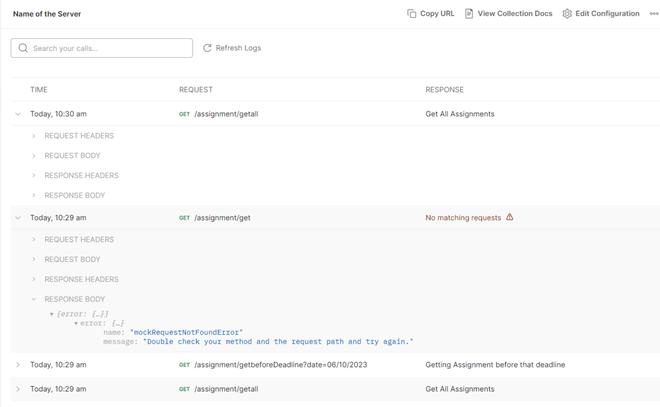The image size is (660, 407).
Task: Click the red warning triangle icon
Action: [509, 217]
